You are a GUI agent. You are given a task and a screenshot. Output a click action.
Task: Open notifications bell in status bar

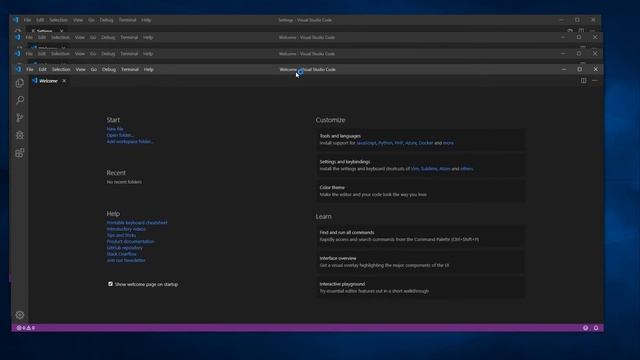[x=596, y=328]
